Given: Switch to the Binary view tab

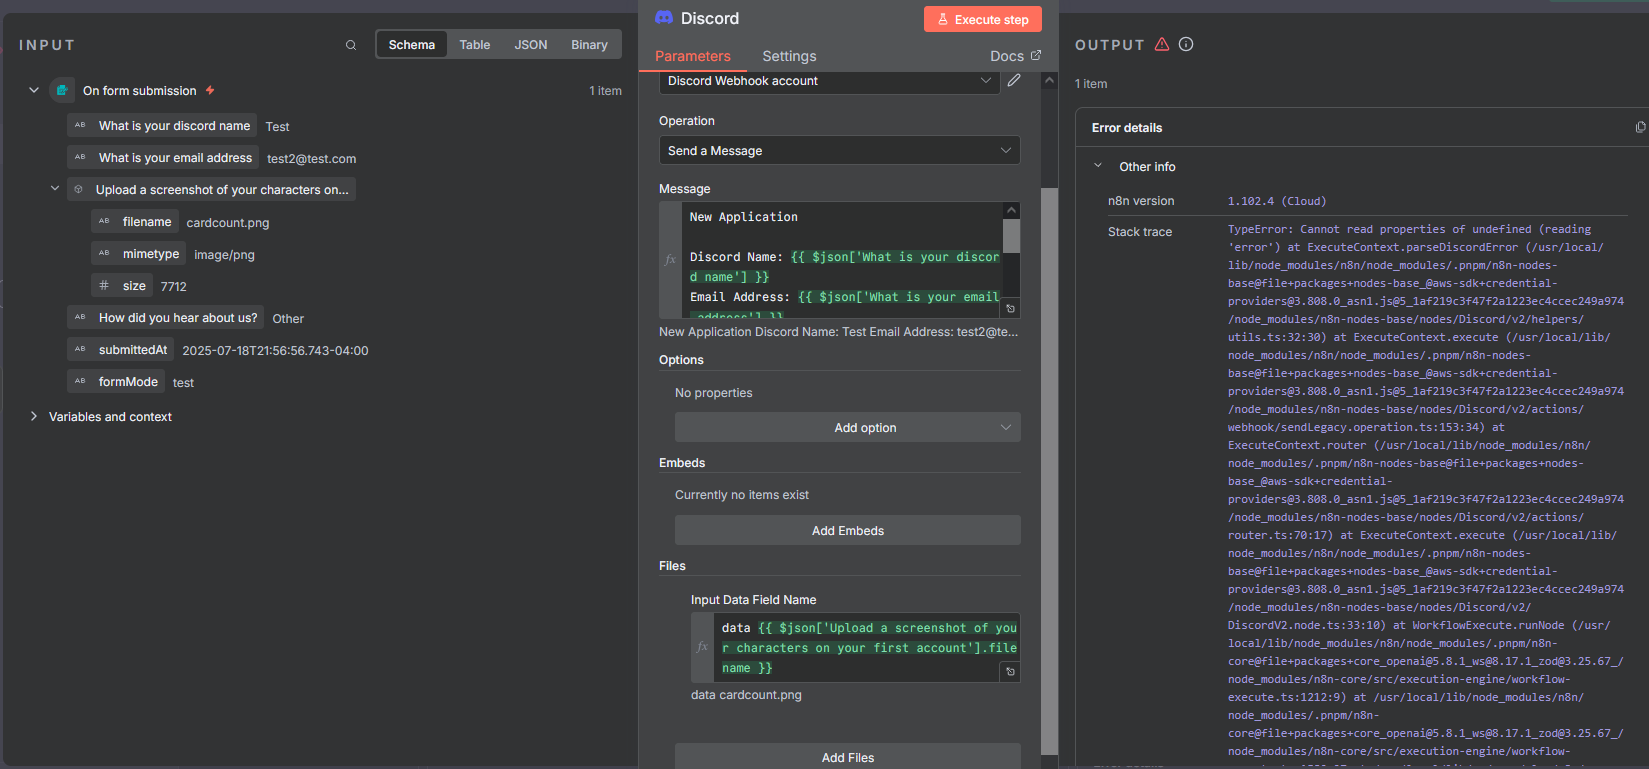Looking at the screenshot, I should pyautogui.click(x=589, y=45).
